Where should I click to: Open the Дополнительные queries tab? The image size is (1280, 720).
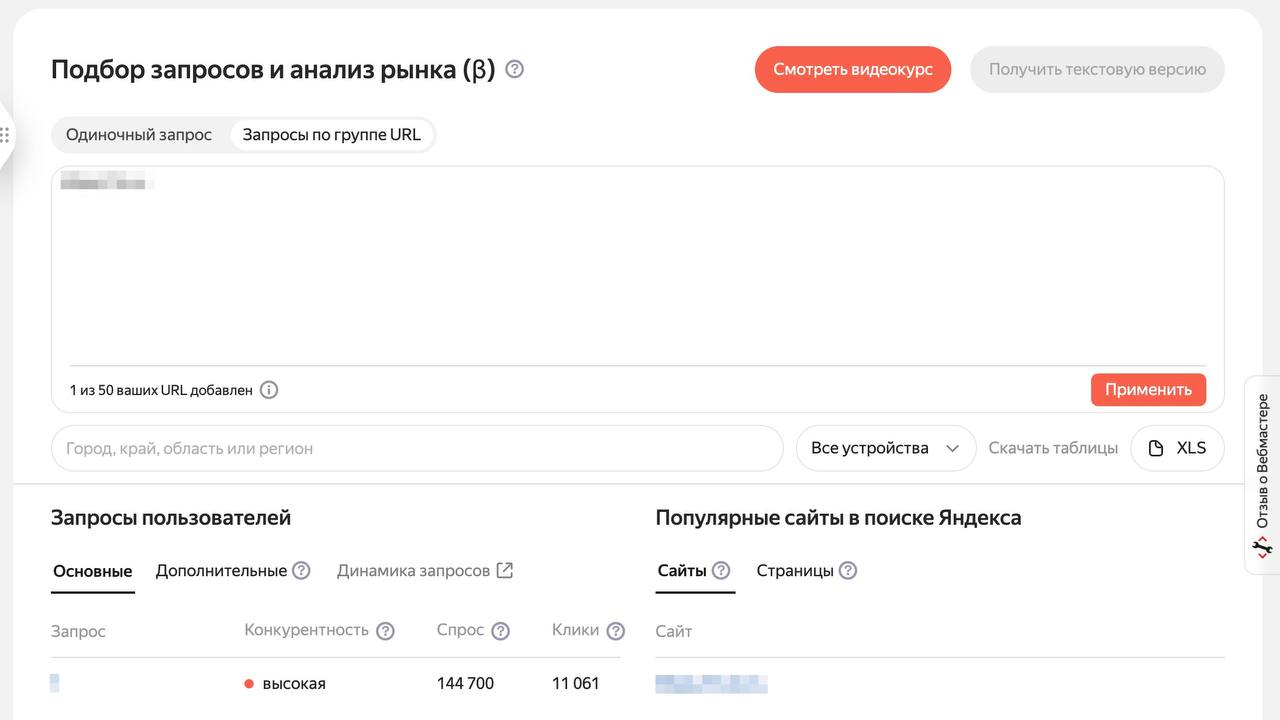click(221, 571)
